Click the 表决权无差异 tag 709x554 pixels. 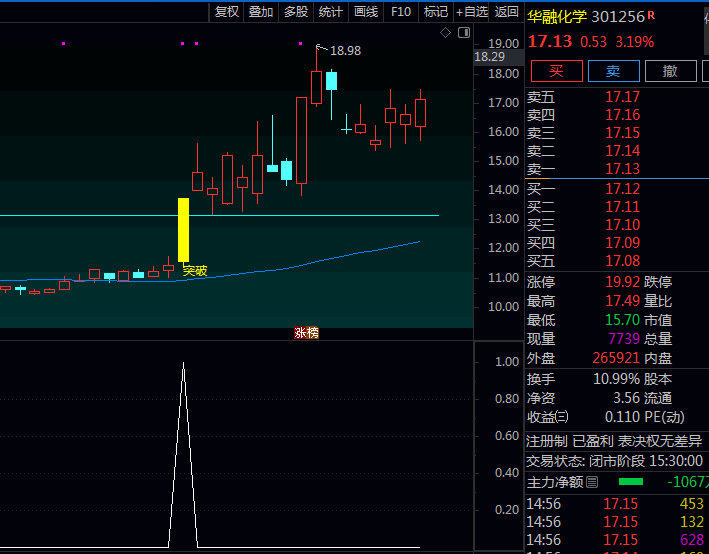point(660,441)
